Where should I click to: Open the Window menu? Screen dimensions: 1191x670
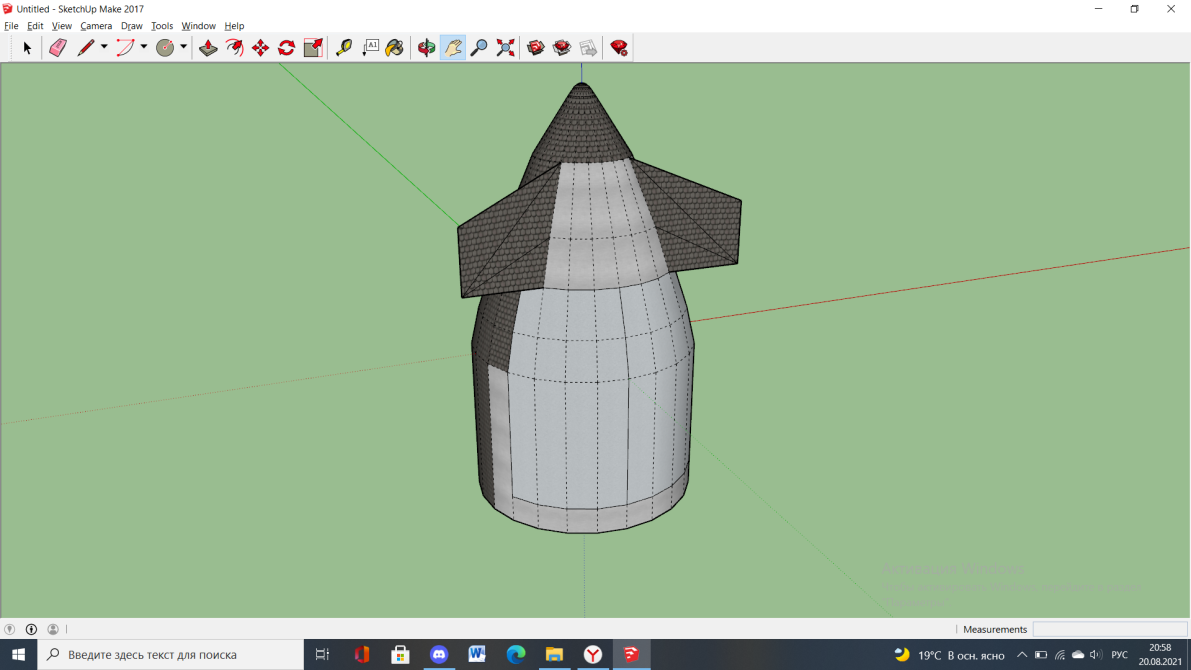198,26
